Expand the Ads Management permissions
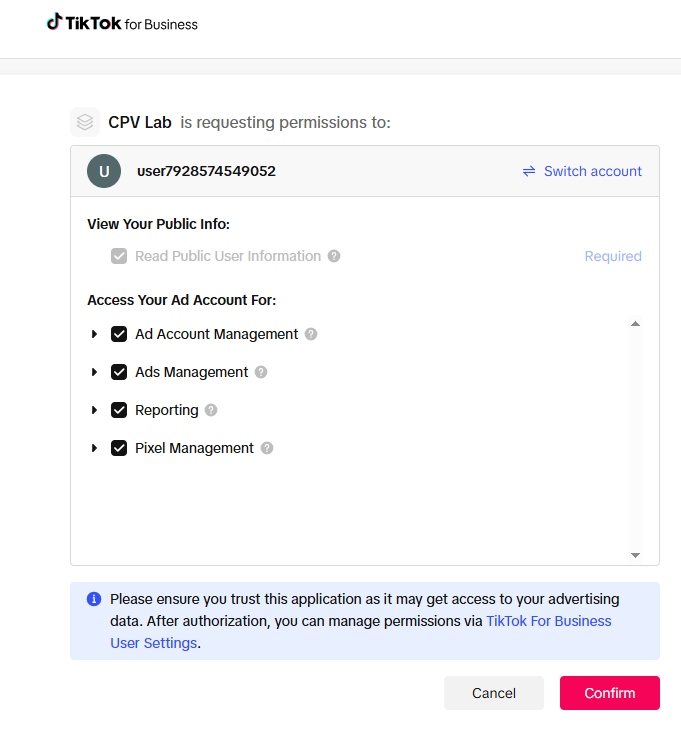 94,372
